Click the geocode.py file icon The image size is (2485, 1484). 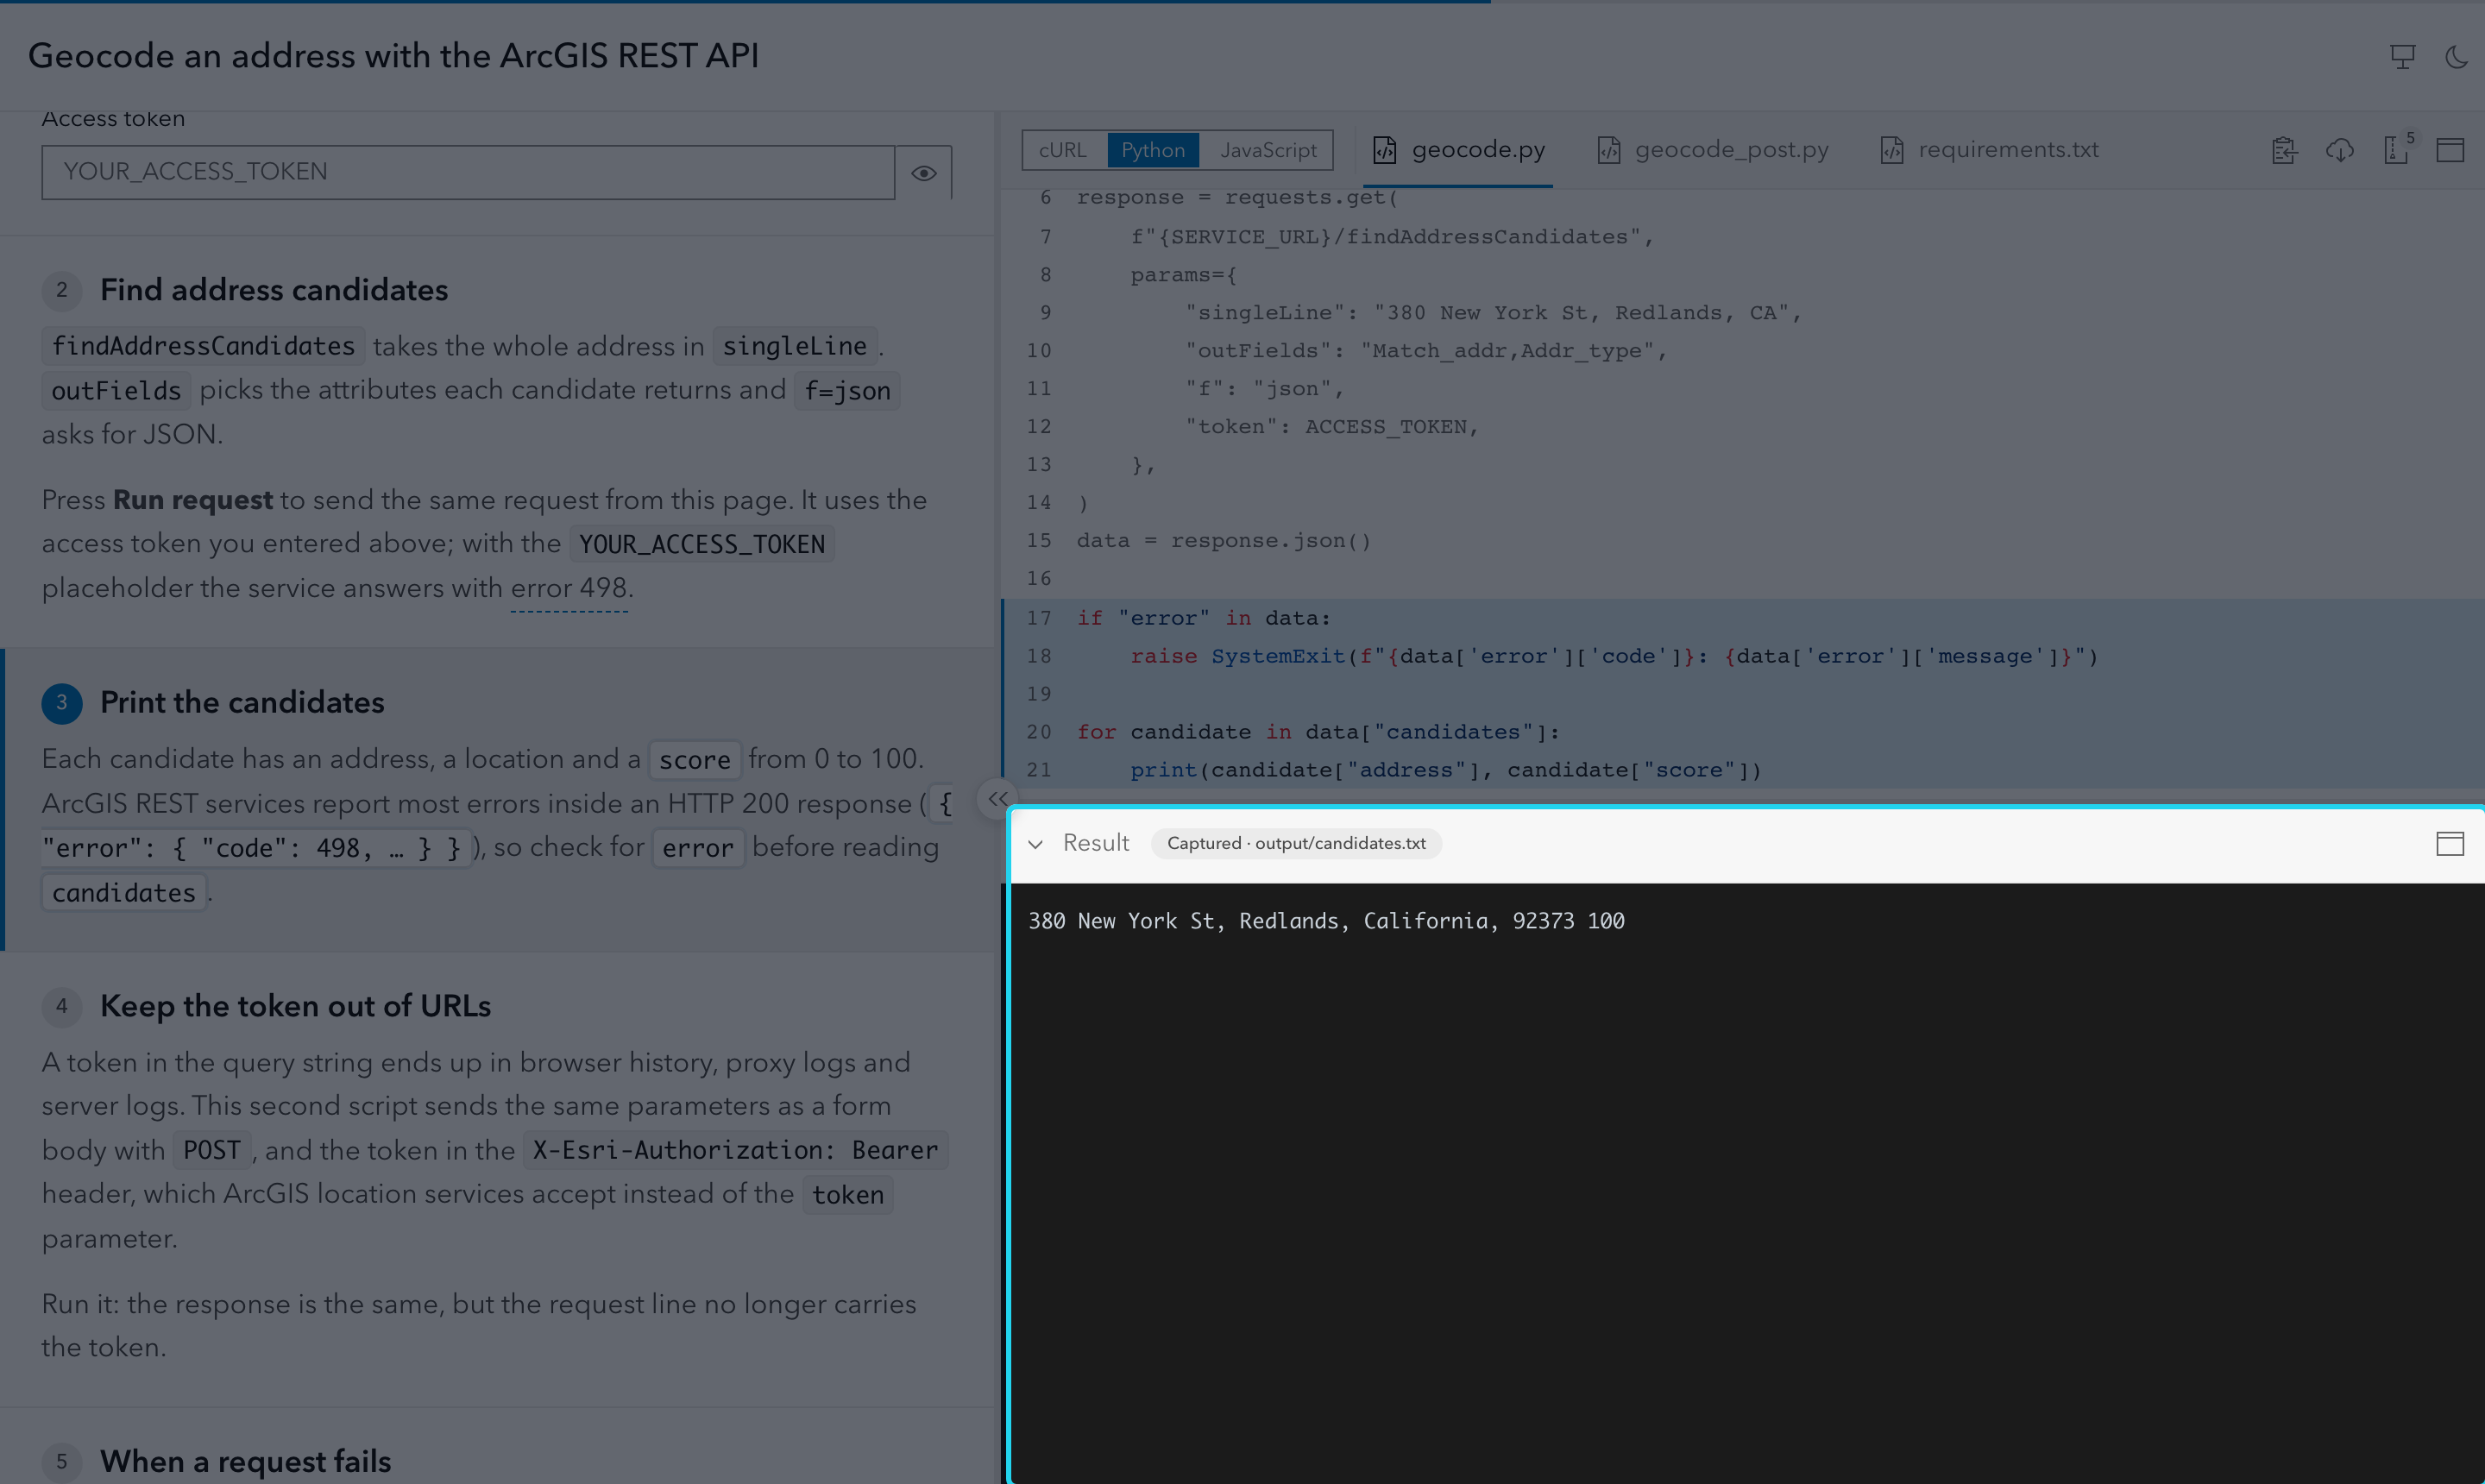(1385, 150)
